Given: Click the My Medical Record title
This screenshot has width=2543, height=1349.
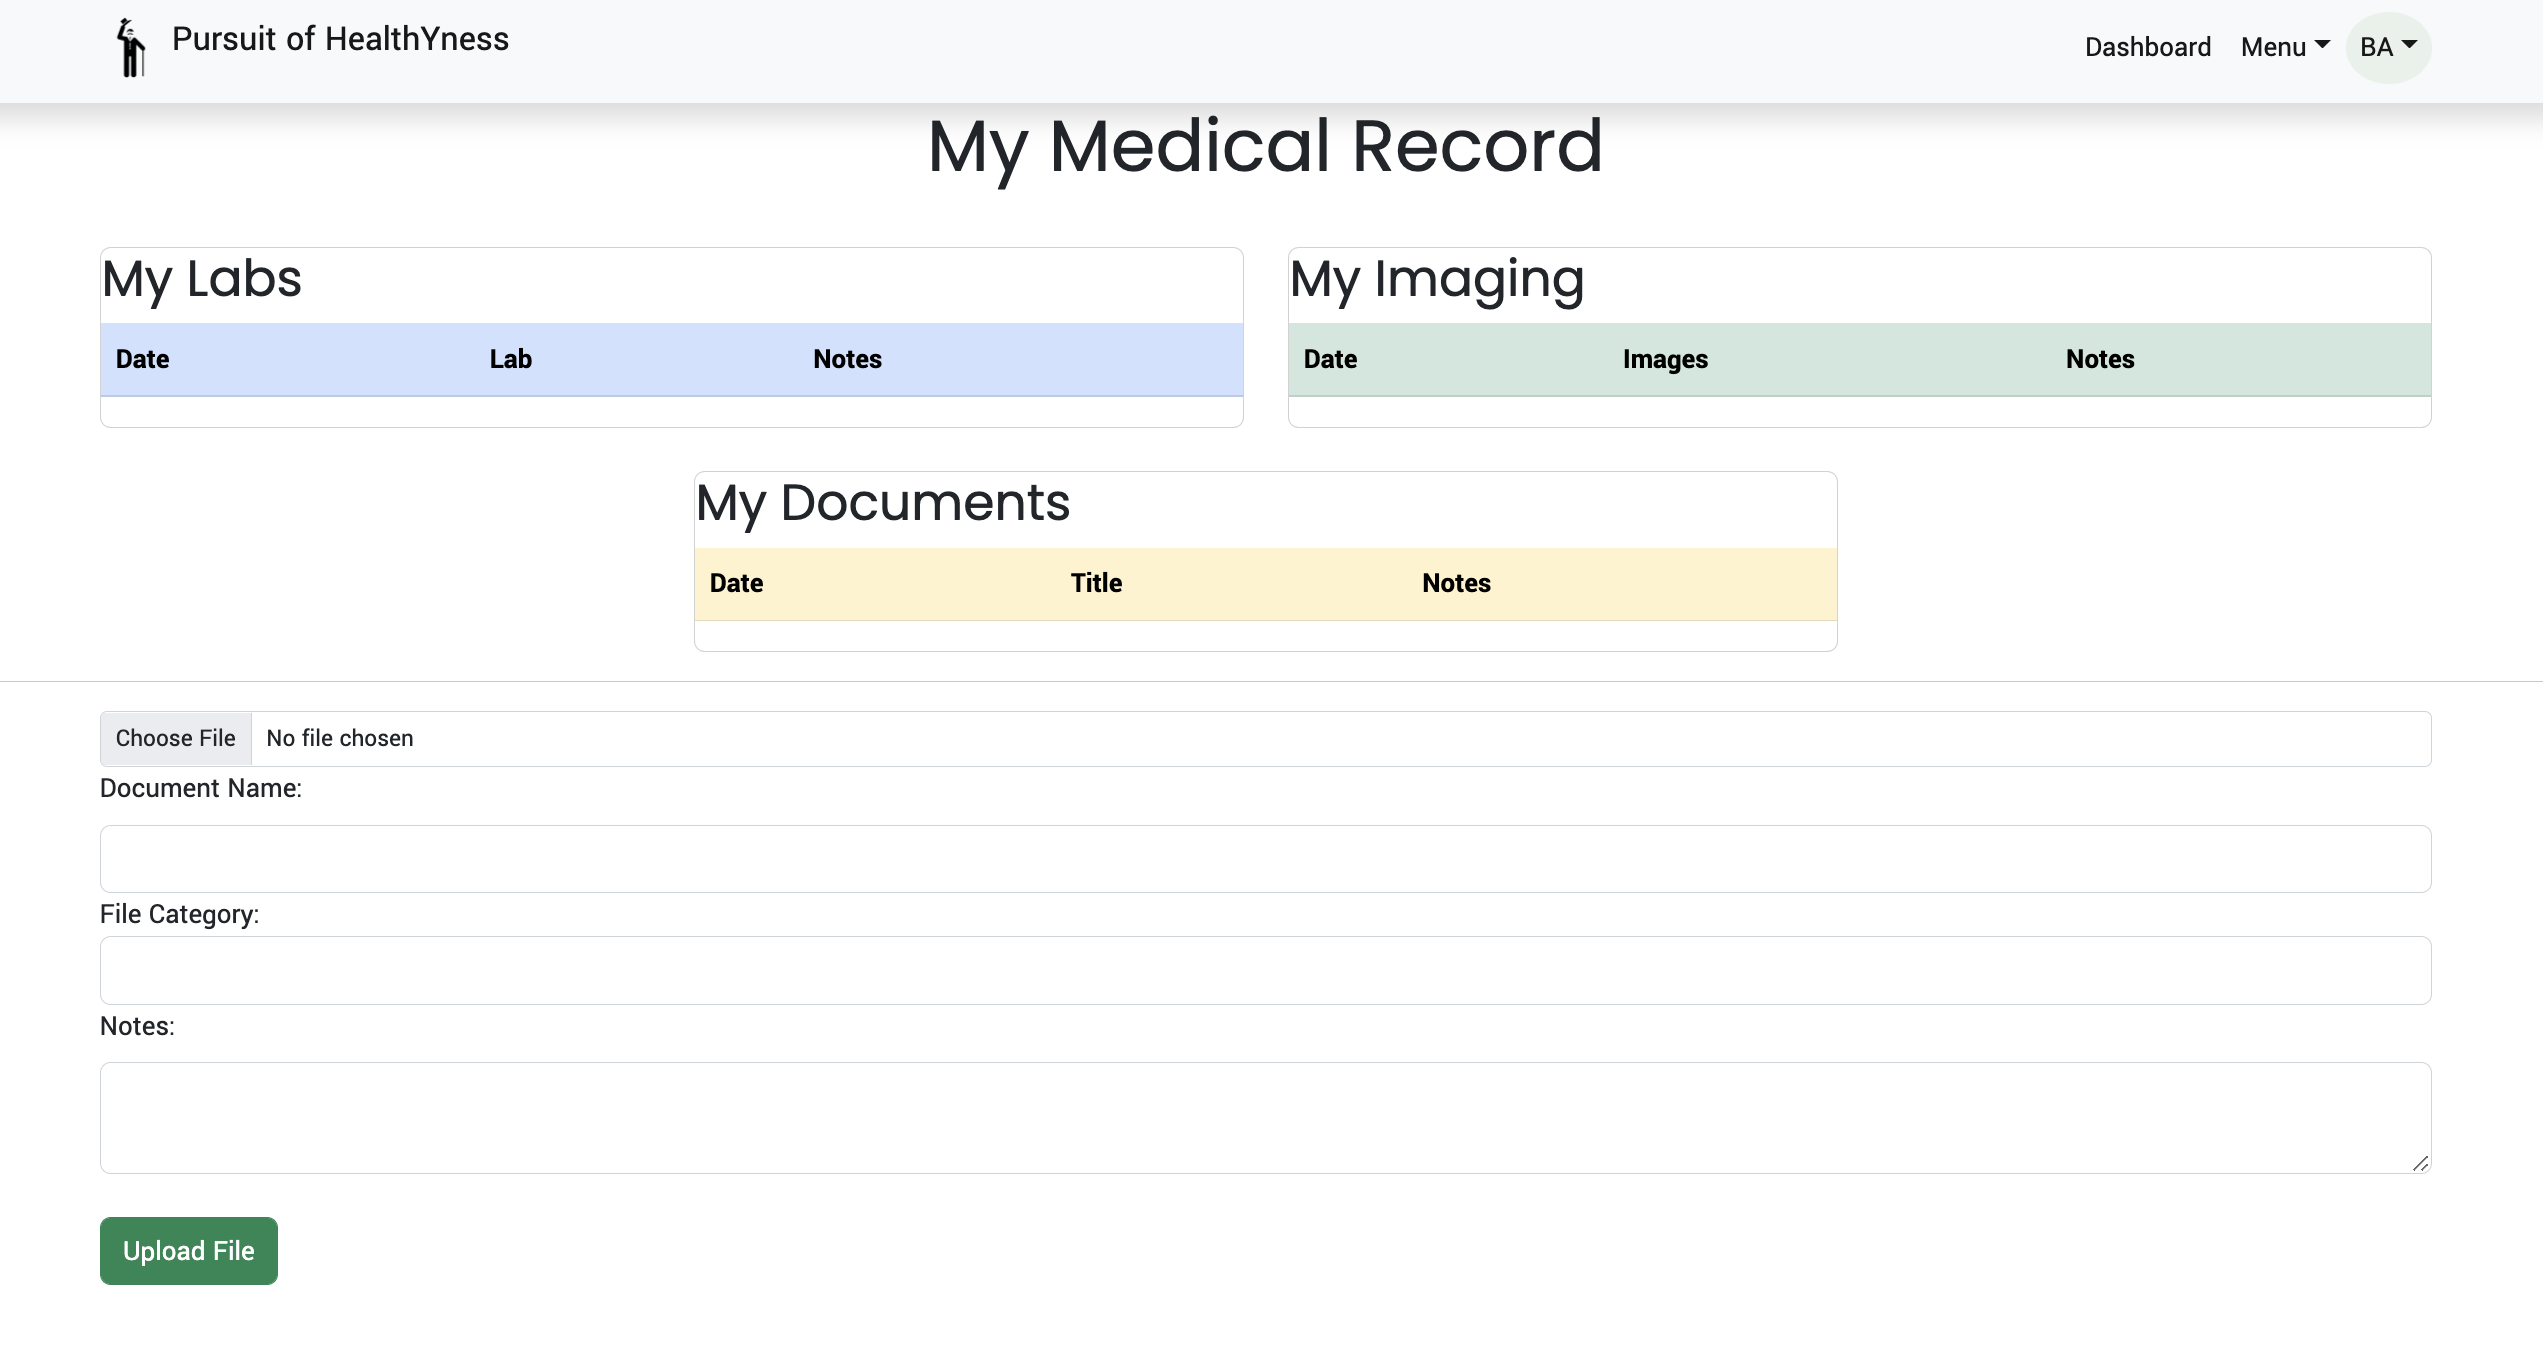Looking at the screenshot, I should coord(1265,147).
